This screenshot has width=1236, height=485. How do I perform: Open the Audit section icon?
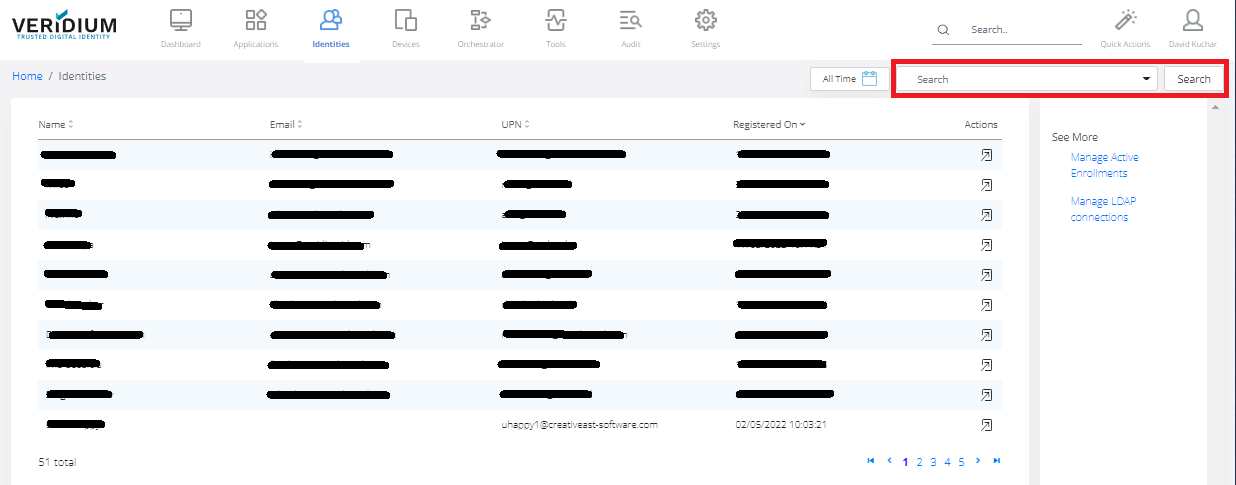tap(630, 20)
